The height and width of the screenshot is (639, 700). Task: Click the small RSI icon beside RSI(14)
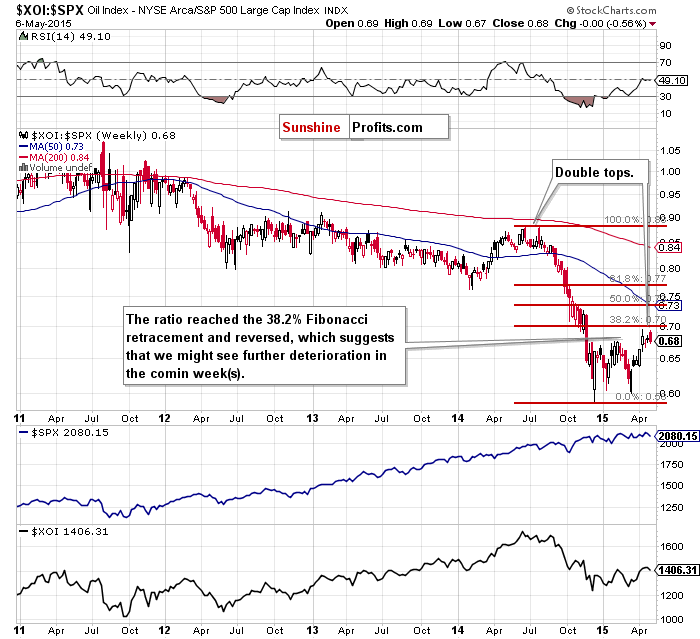coord(23,37)
